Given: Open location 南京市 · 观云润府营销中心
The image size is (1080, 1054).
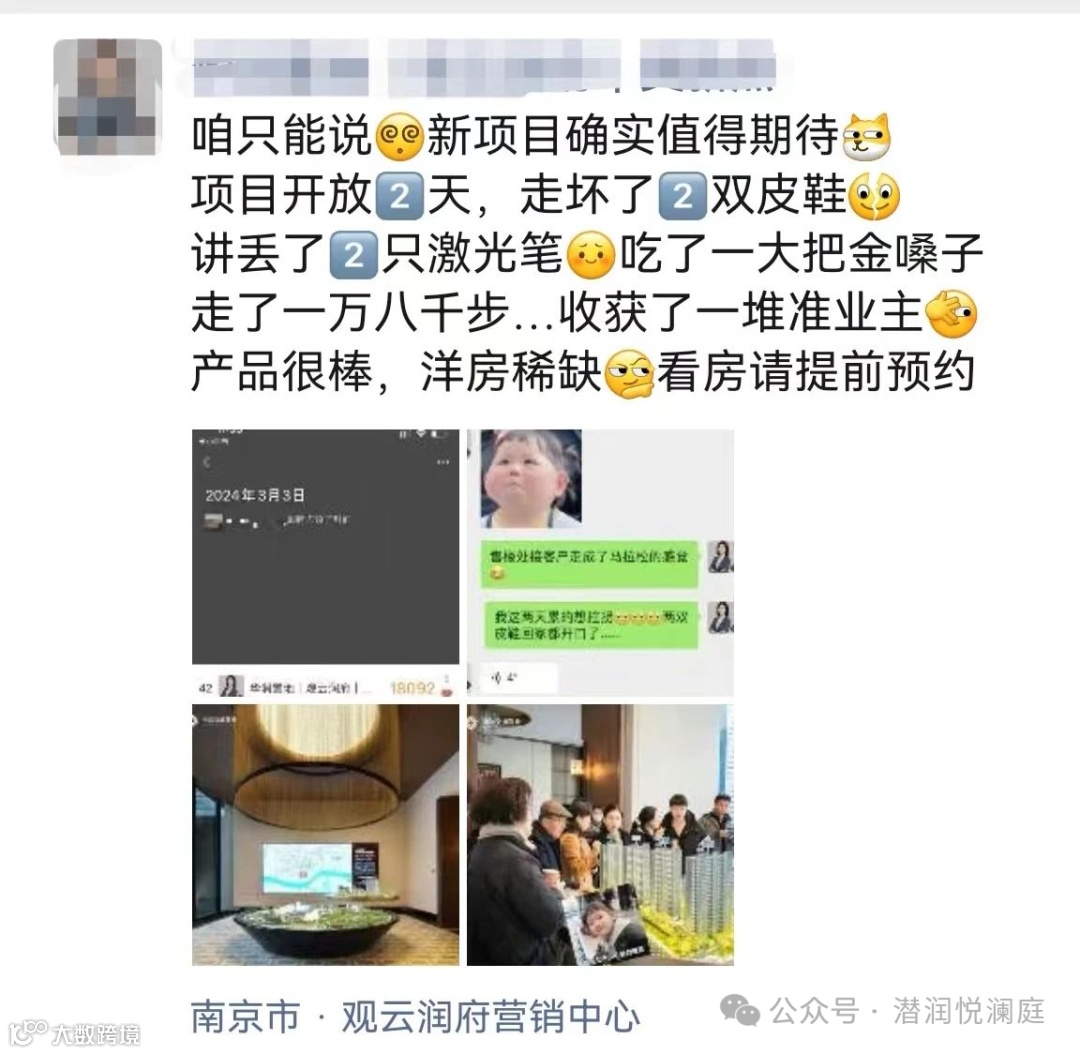Looking at the screenshot, I should click(415, 1015).
